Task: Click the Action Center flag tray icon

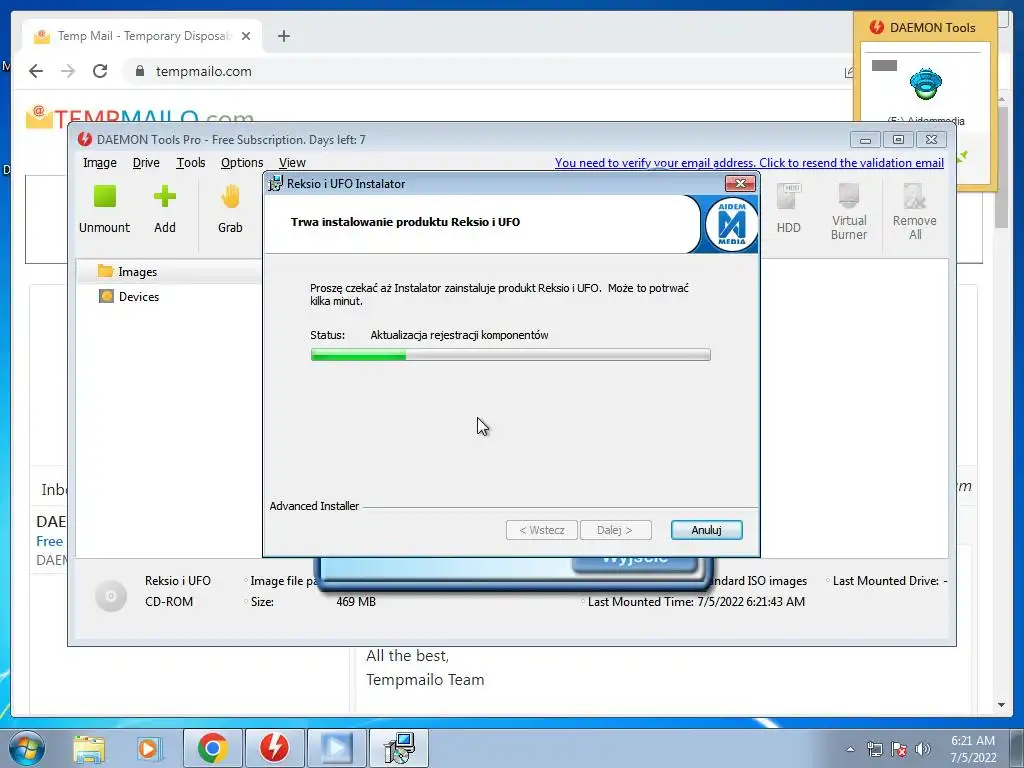Action: tap(899, 749)
